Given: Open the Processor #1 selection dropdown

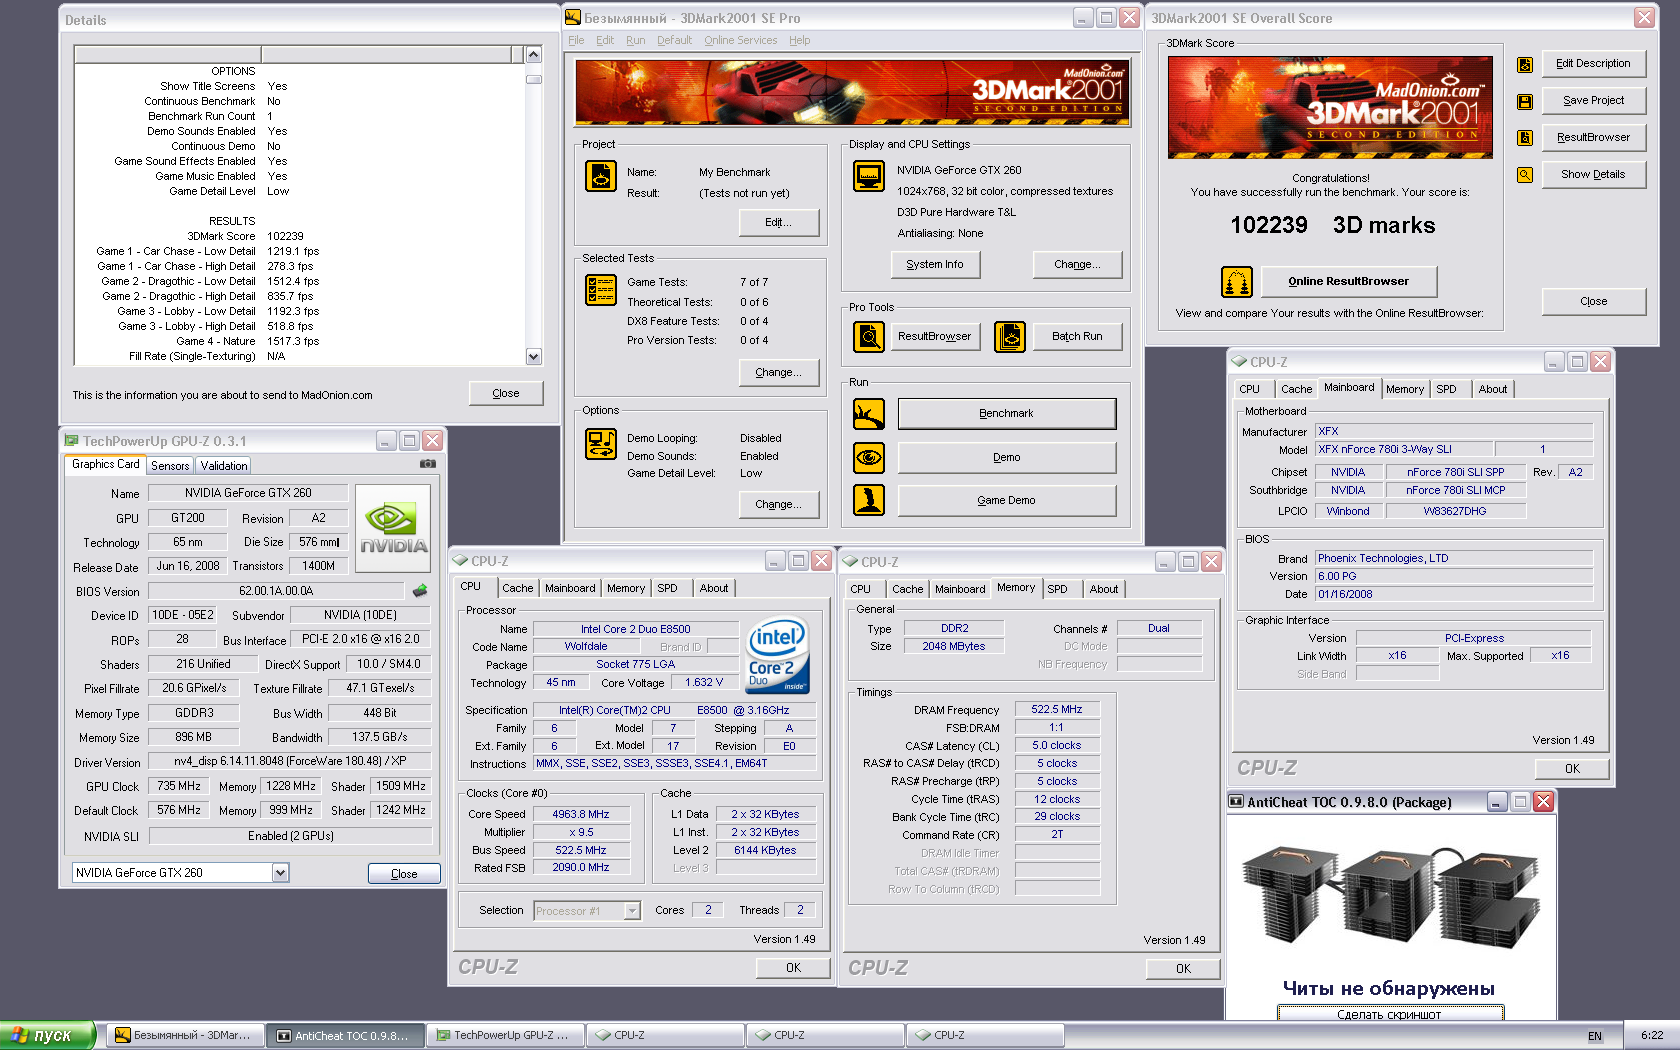Looking at the screenshot, I should click(x=632, y=911).
